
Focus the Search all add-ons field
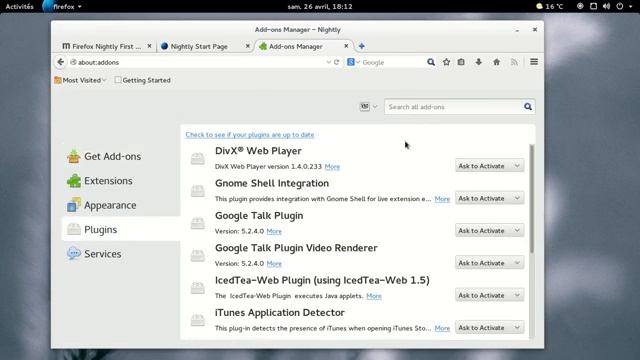(454, 107)
